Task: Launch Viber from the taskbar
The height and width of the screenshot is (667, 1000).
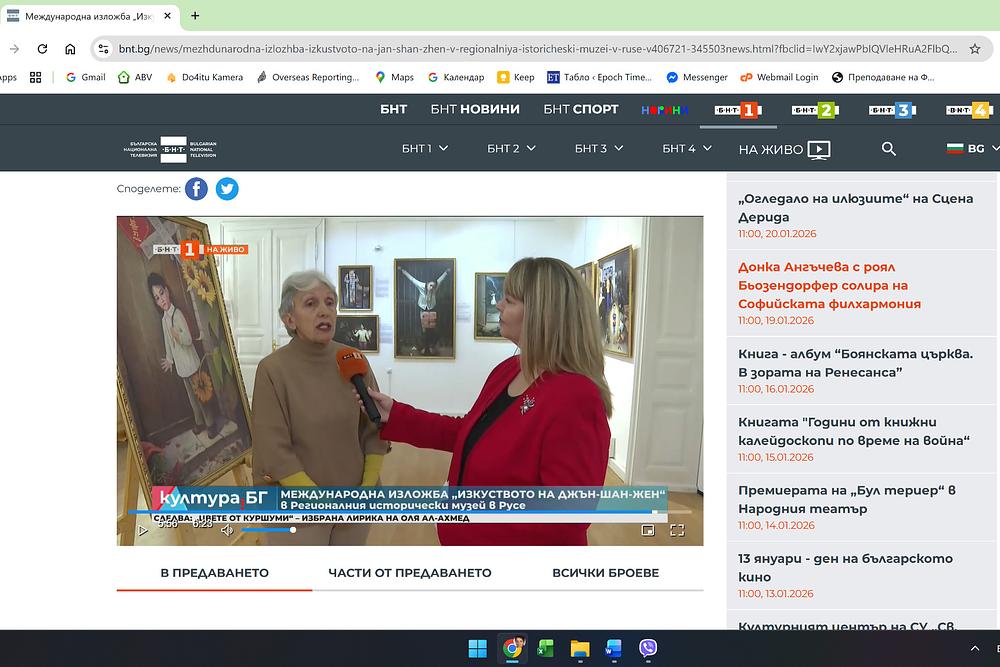Action: click(647, 648)
